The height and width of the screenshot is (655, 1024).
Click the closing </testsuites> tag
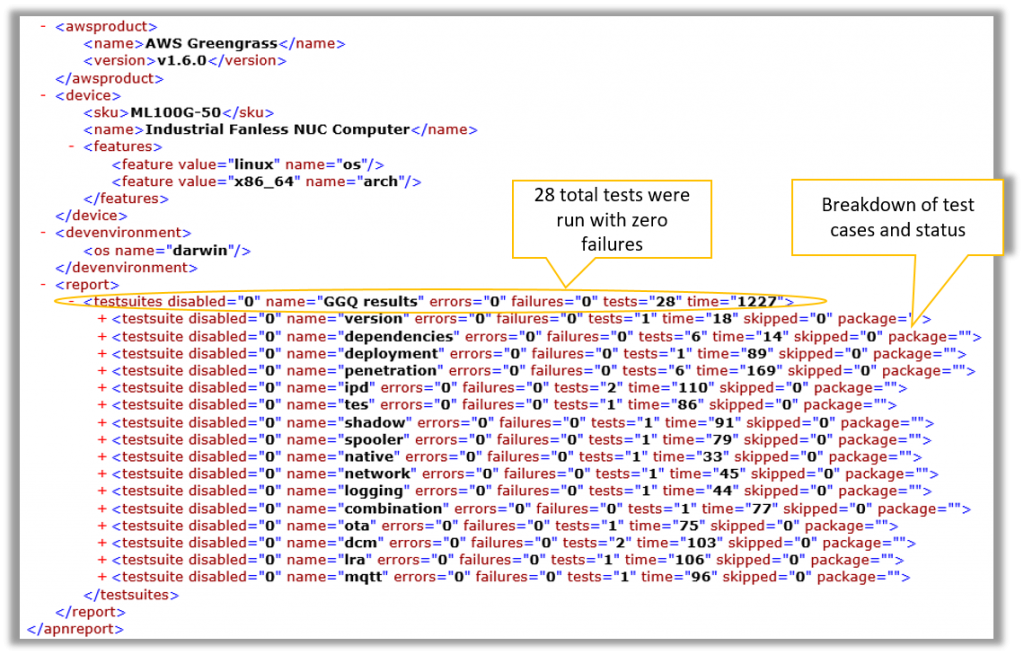tap(131, 596)
